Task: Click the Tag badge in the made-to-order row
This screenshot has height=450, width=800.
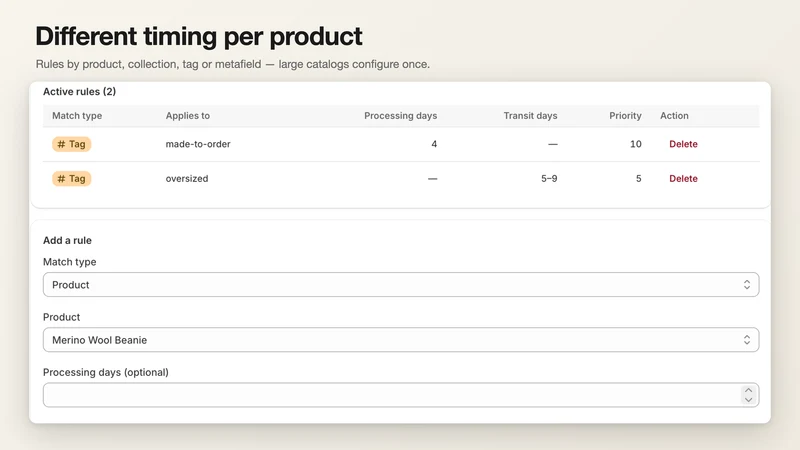Action: click(71, 144)
